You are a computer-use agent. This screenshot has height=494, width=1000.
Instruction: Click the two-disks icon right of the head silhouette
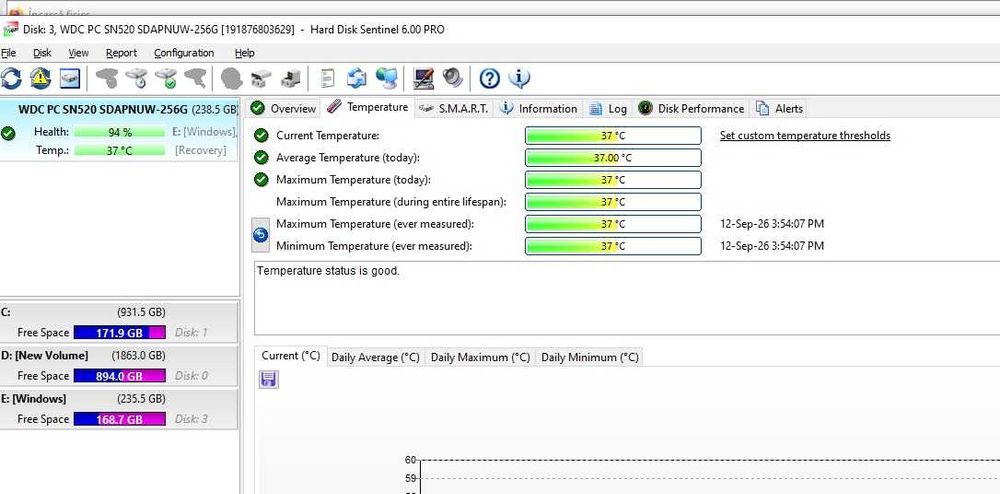[x=261, y=78]
